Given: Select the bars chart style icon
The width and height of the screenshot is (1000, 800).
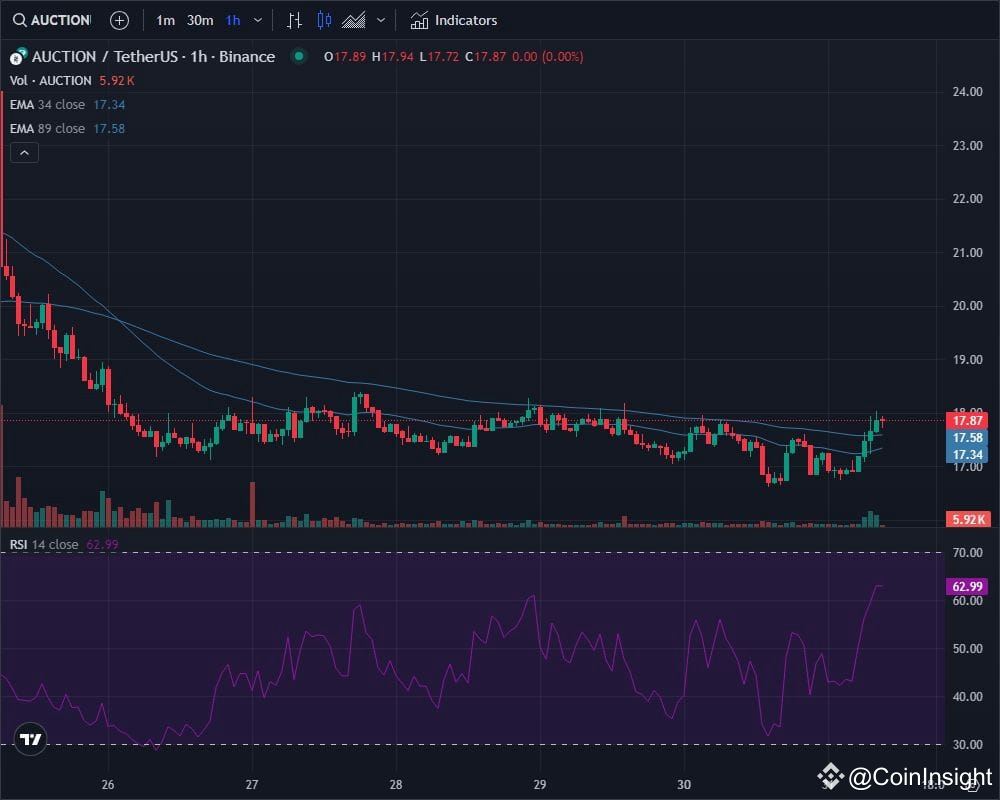Looking at the screenshot, I should [x=294, y=20].
